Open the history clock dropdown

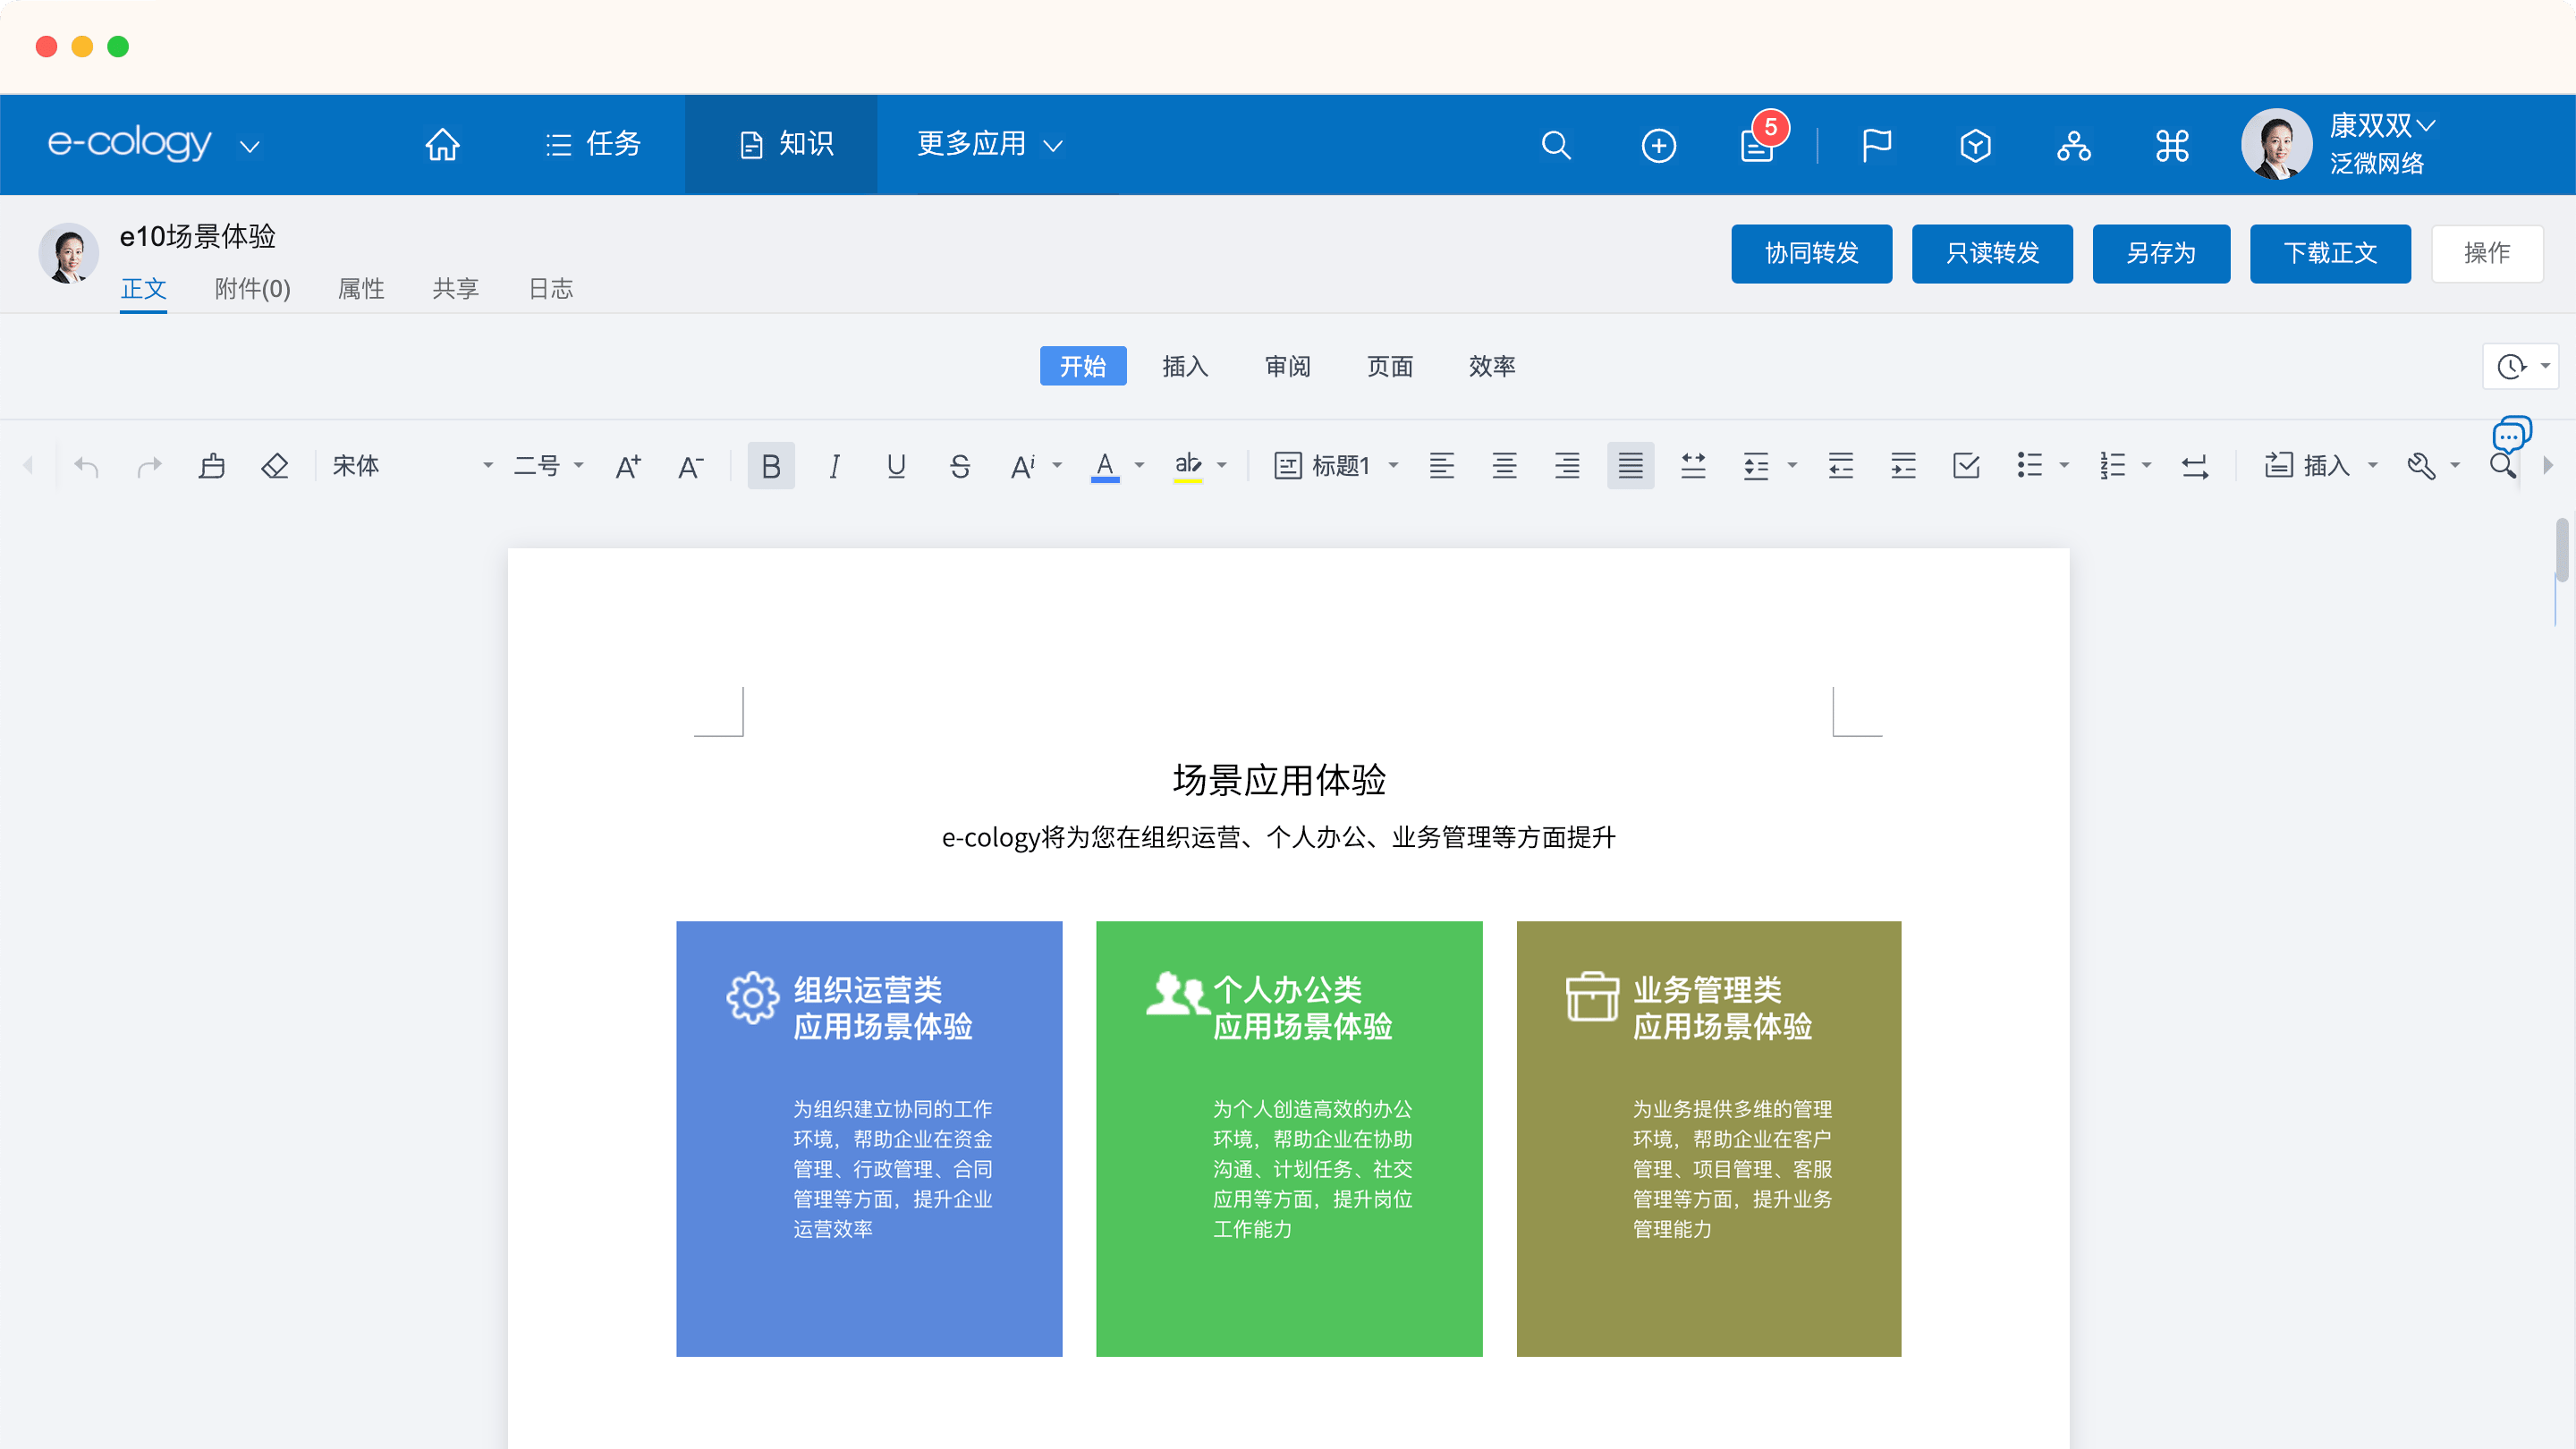2520,367
